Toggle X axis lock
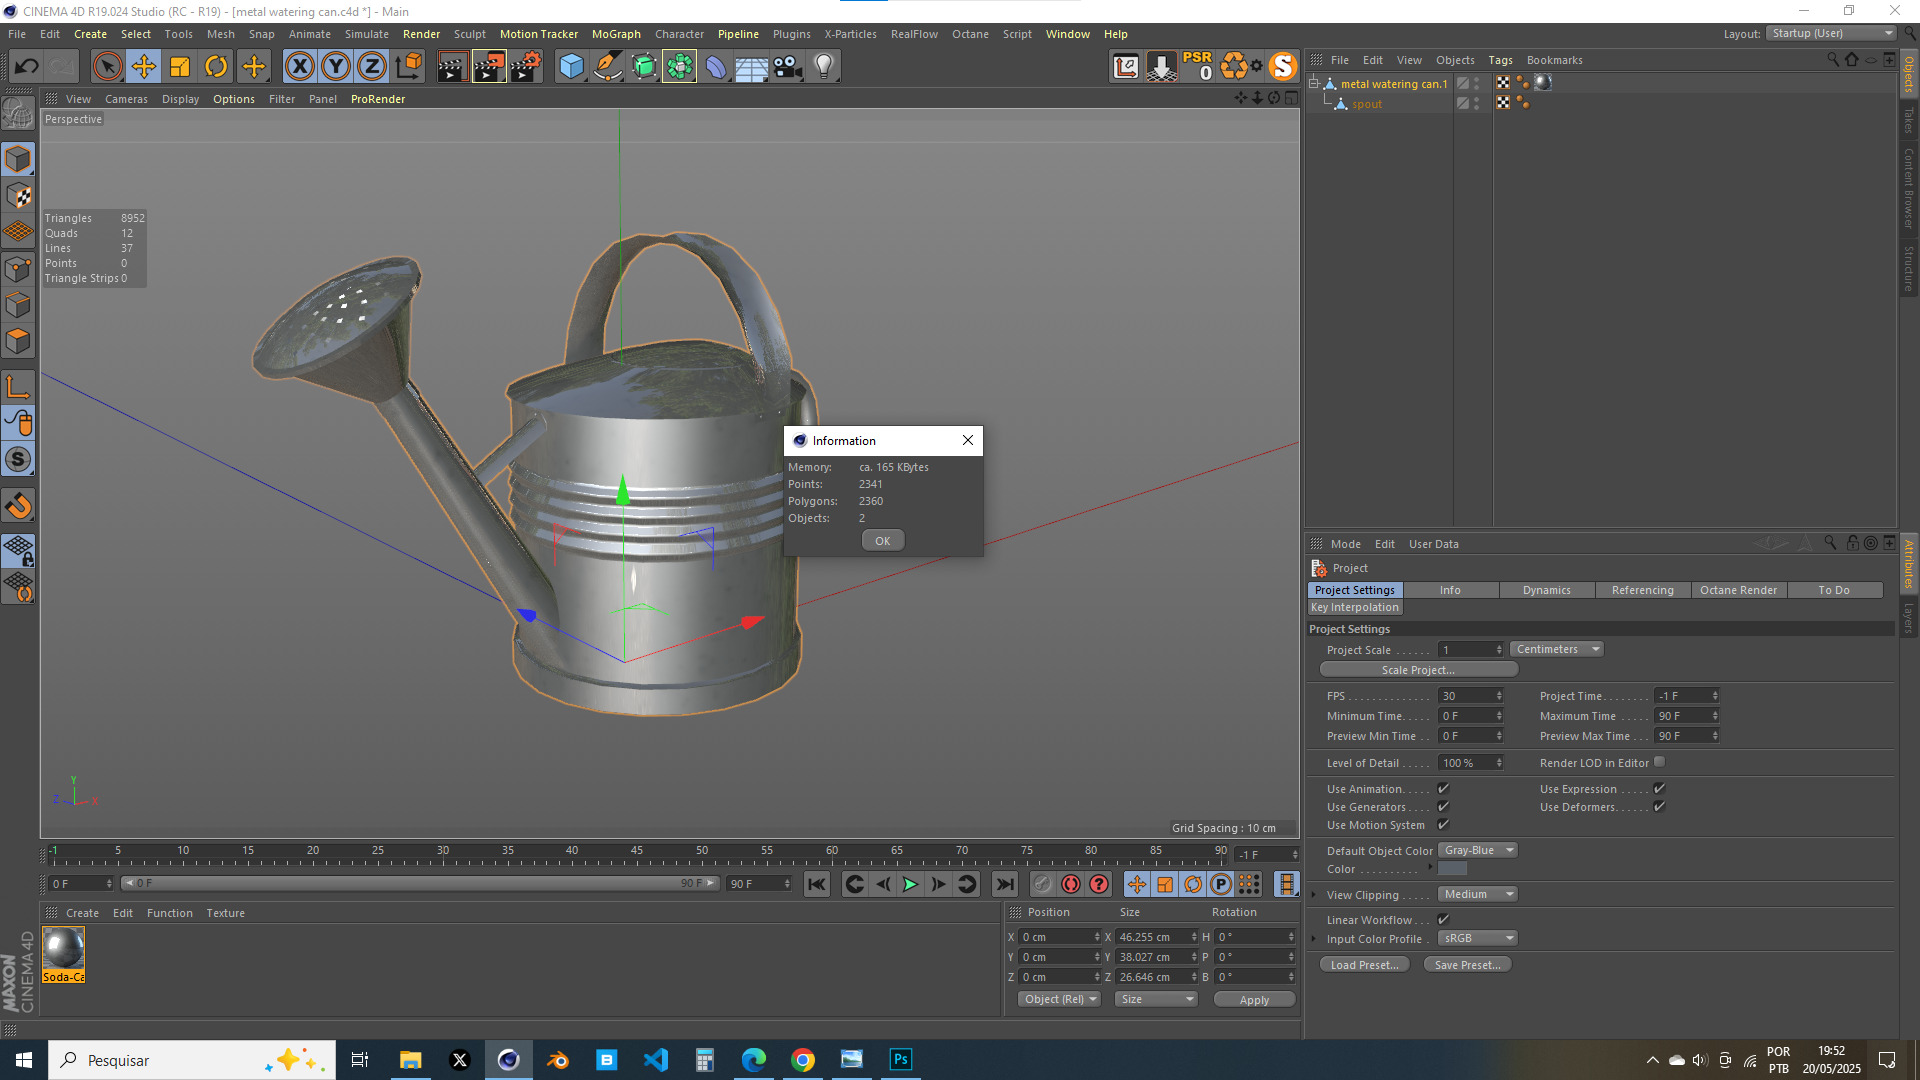The height and width of the screenshot is (1080, 1920). pos(299,67)
